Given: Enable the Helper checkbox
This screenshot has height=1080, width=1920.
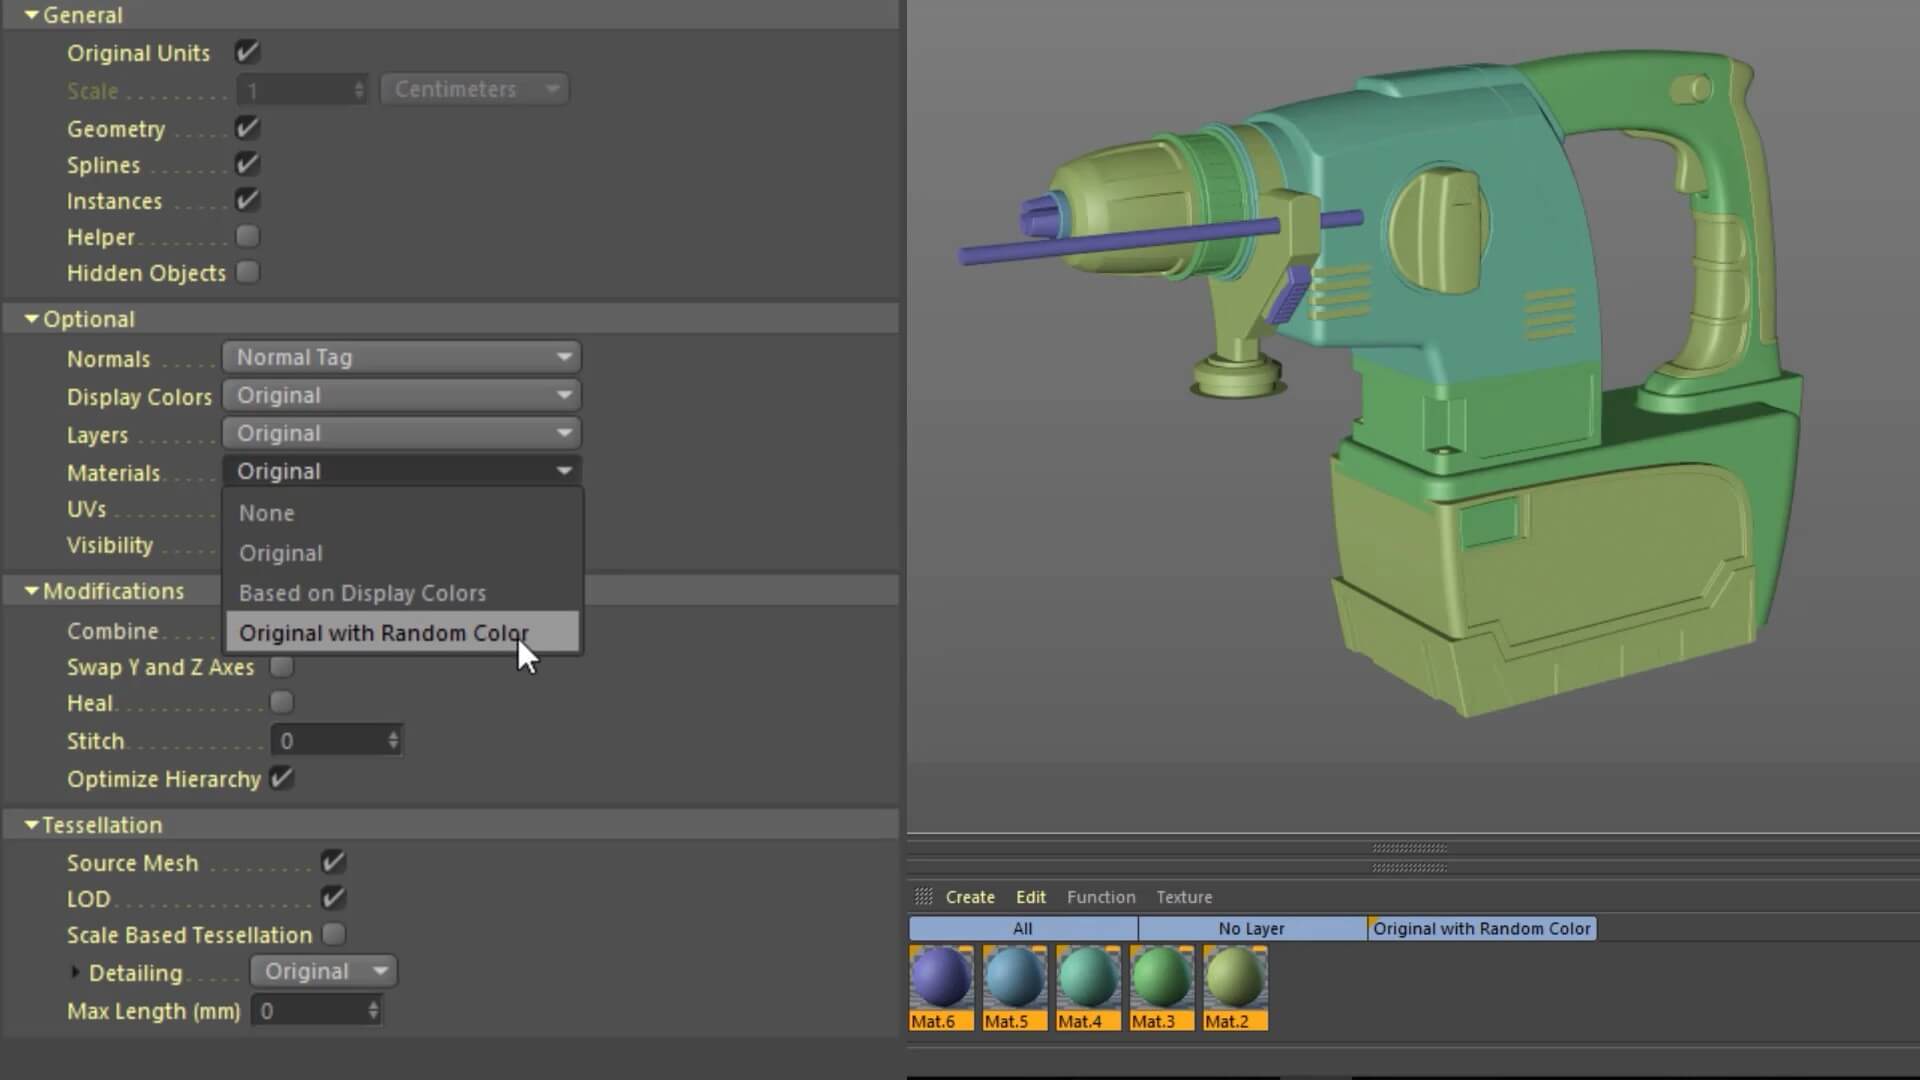Looking at the screenshot, I should click(x=247, y=237).
